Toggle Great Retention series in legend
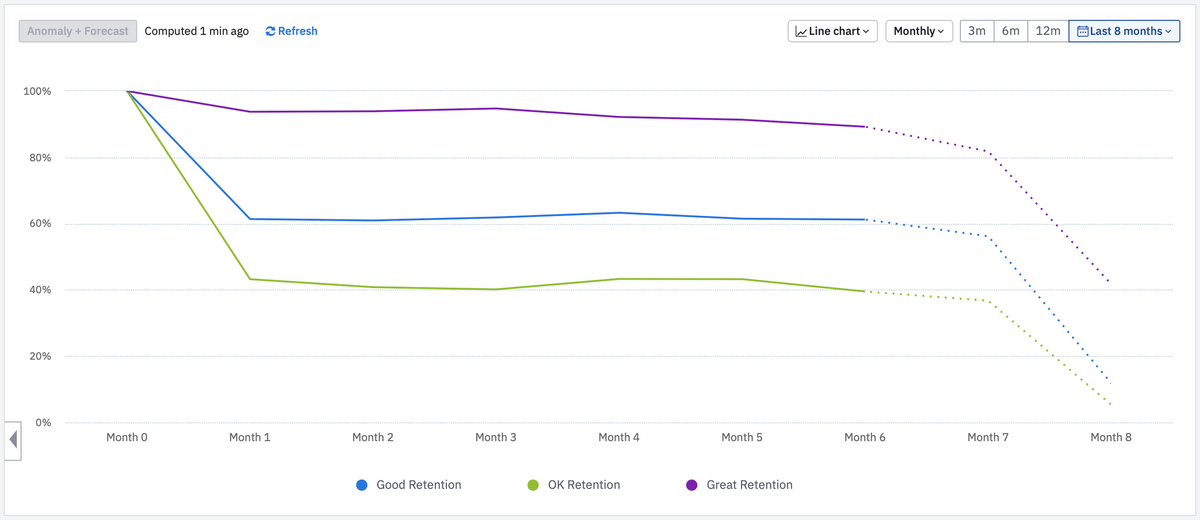The image size is (1200, 520). [x=739, y=485]
